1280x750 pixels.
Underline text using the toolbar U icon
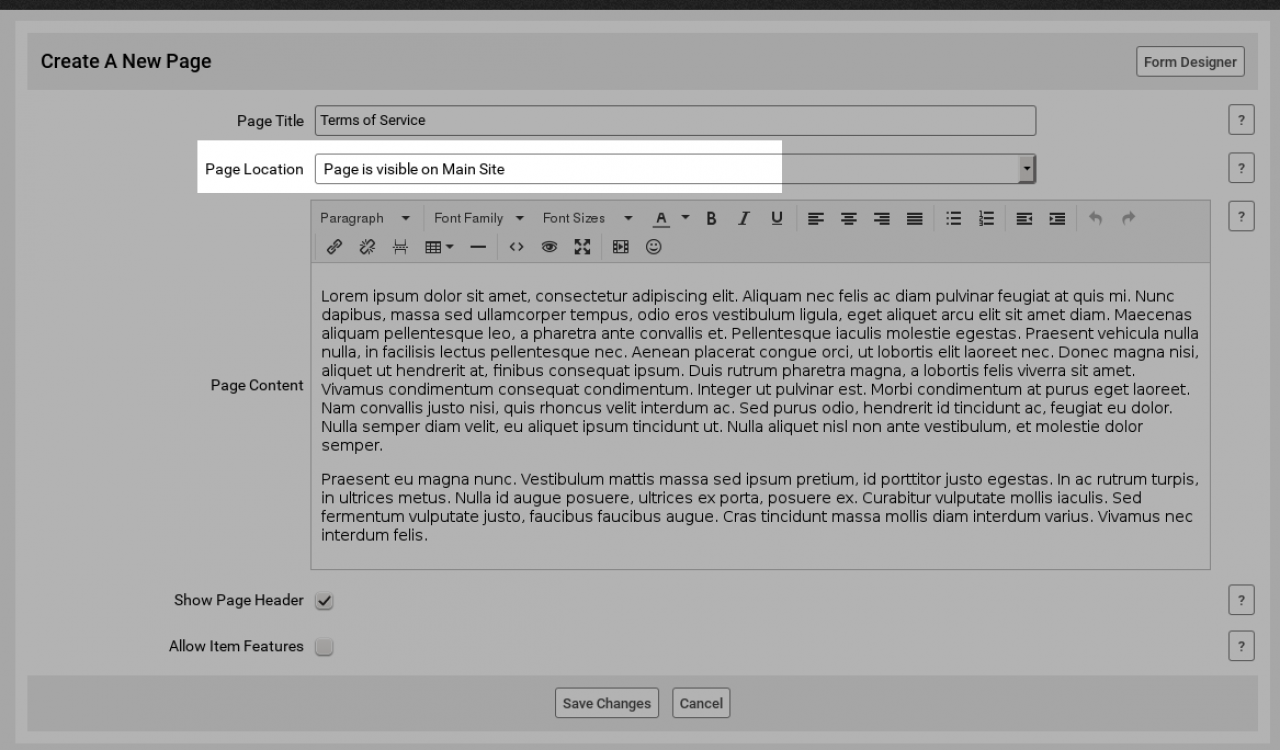click(x=776, y=218)
